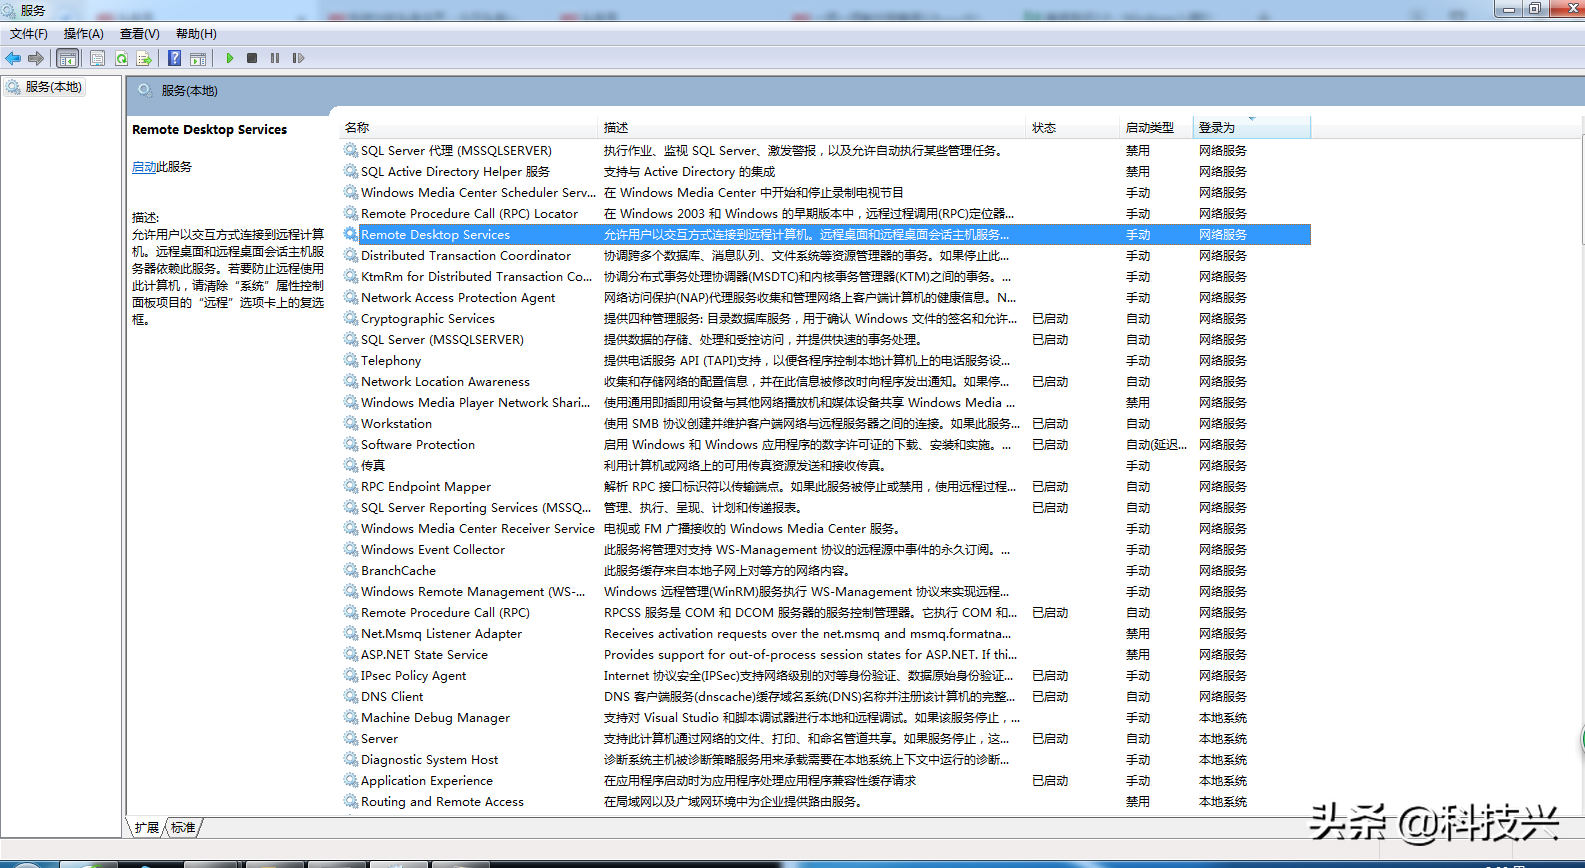Start the service with green play icon

[230, 58]
